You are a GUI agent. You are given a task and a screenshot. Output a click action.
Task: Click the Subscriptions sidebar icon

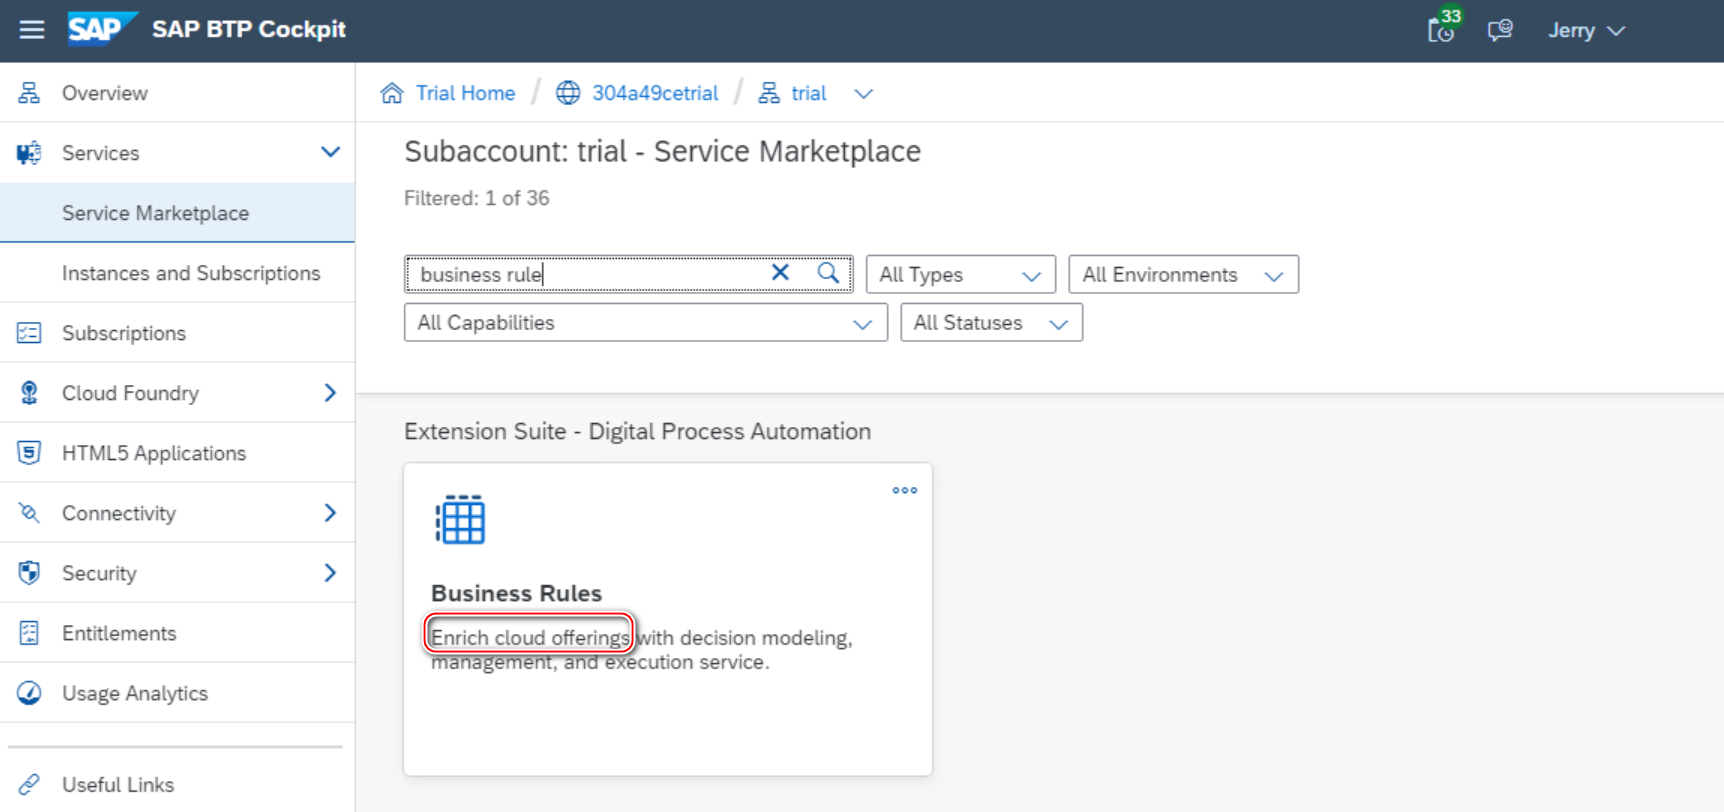(29, 333)
